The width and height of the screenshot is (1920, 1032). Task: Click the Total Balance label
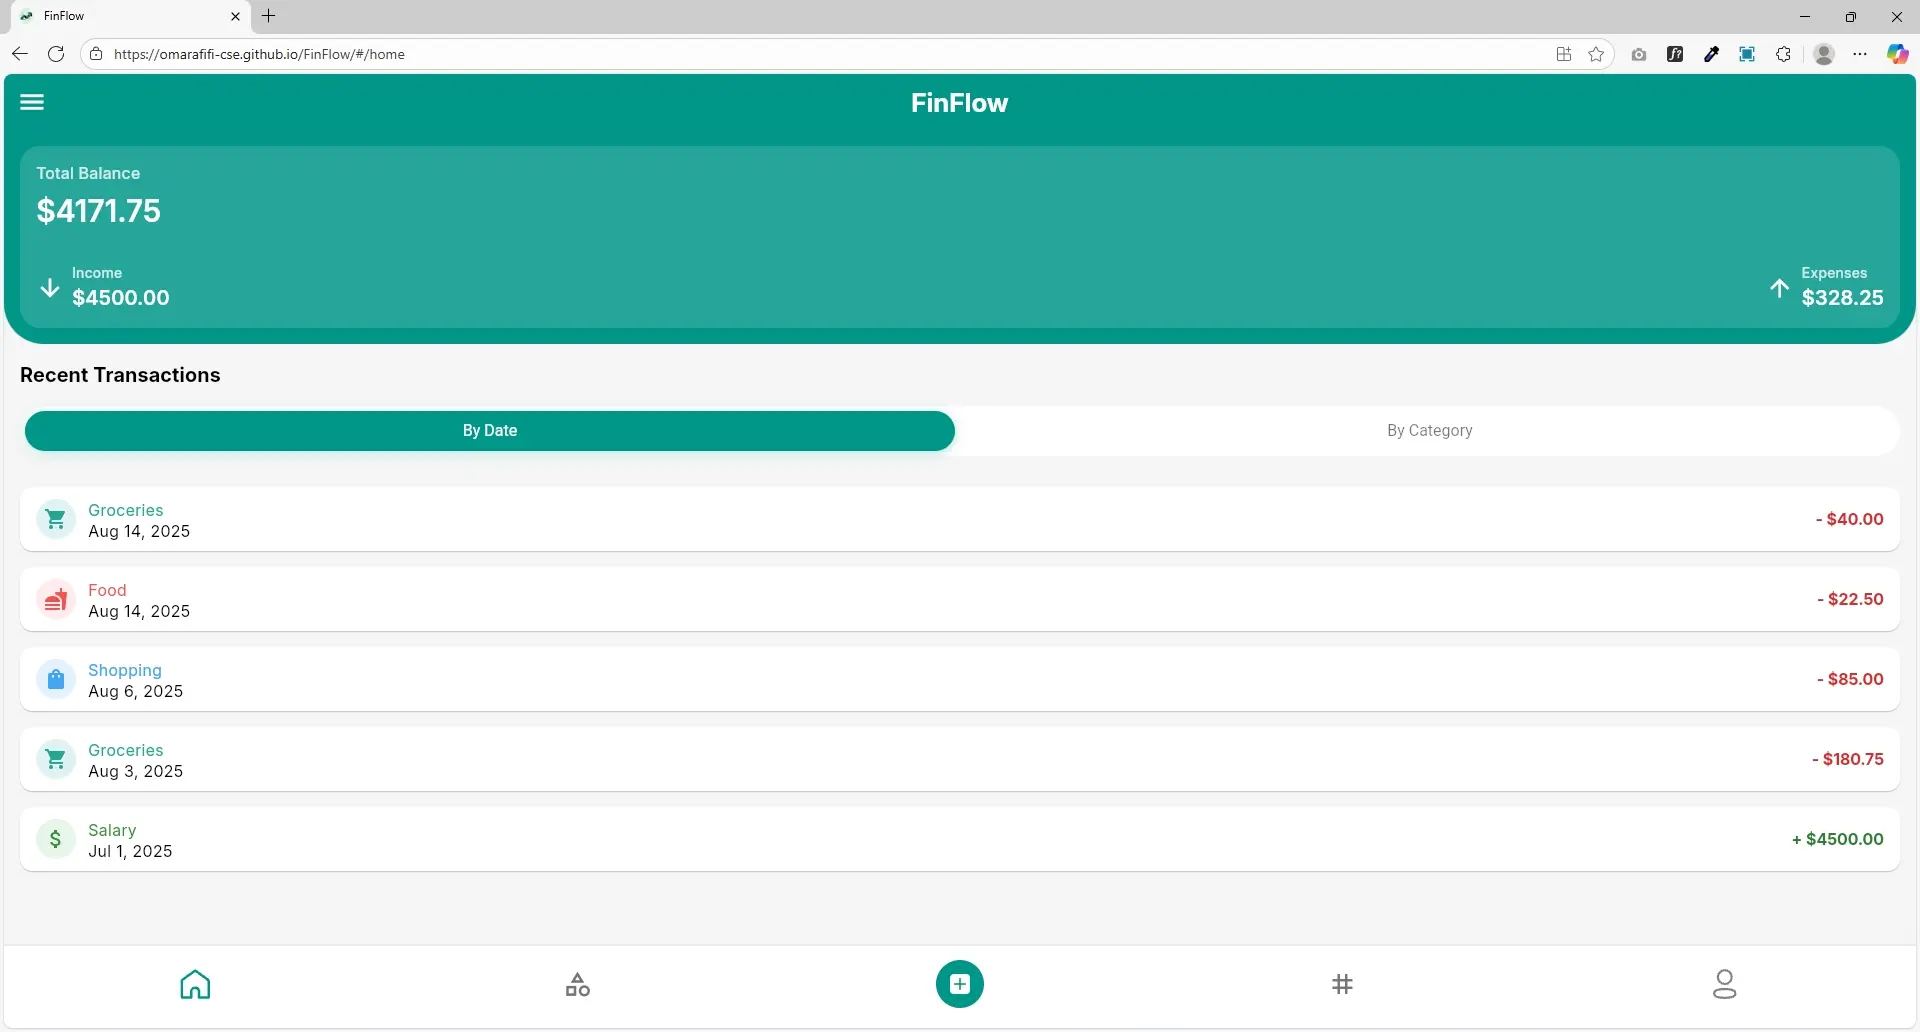point(88,173)
